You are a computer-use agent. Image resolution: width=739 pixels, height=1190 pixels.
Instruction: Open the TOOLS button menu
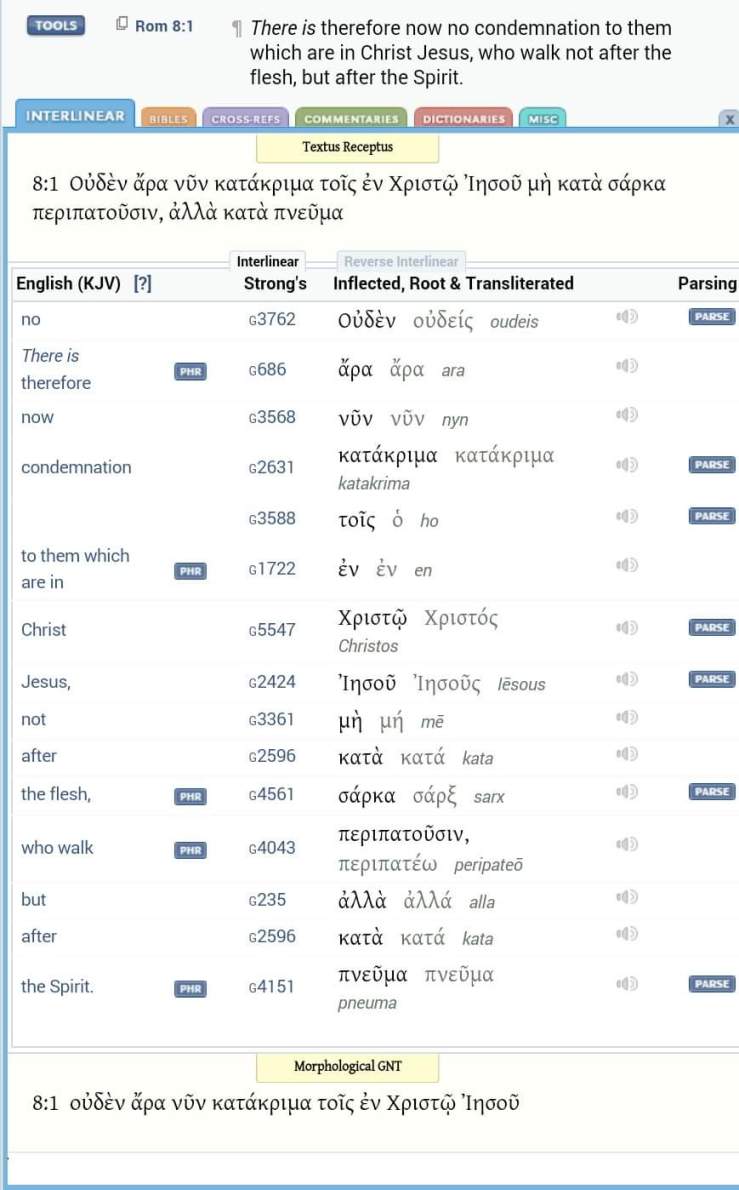56,26
